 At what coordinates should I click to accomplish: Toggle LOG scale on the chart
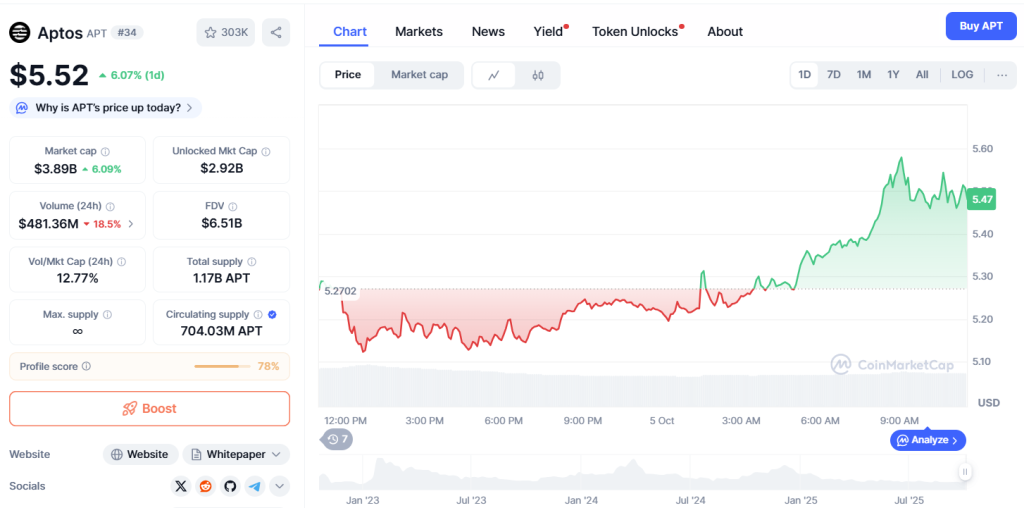click(962, 75)
